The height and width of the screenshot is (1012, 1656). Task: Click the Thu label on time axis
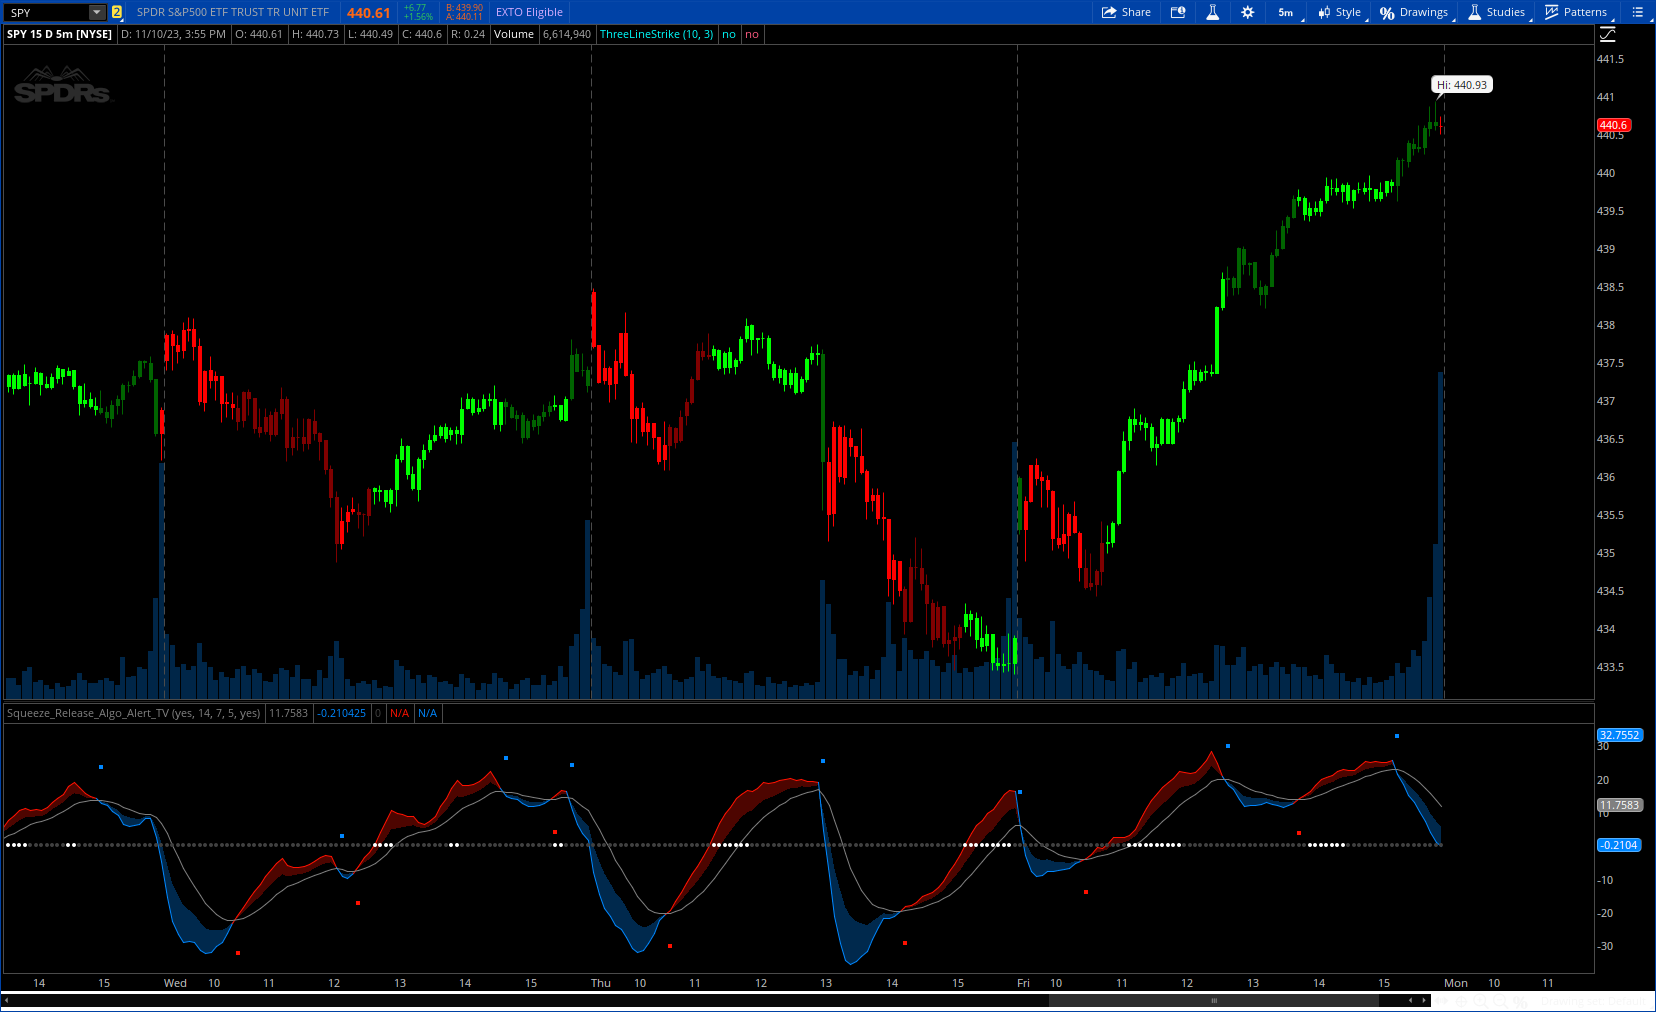click(601, 983)
